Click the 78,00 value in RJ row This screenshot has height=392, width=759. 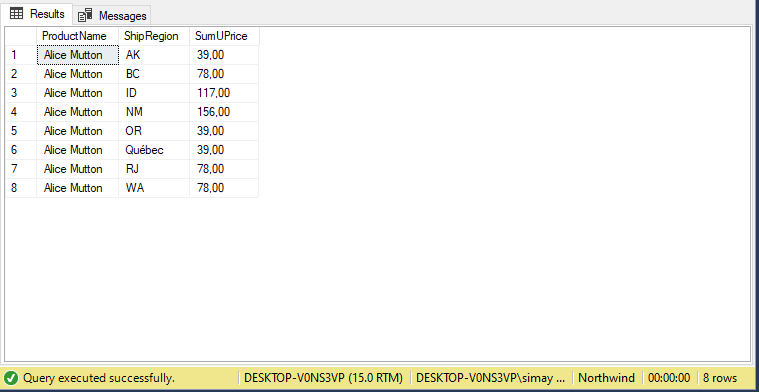[x=224, y=169]
